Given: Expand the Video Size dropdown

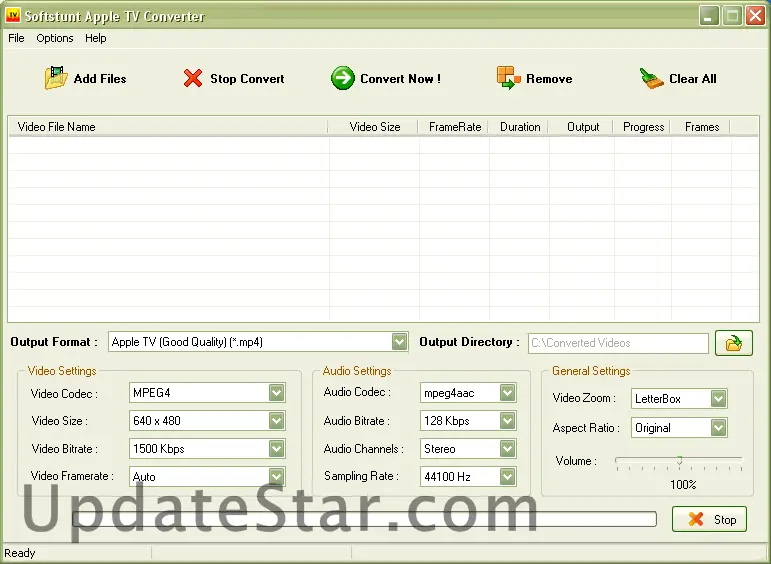Looking at the screenshot, I should click(x=276, y=421).
